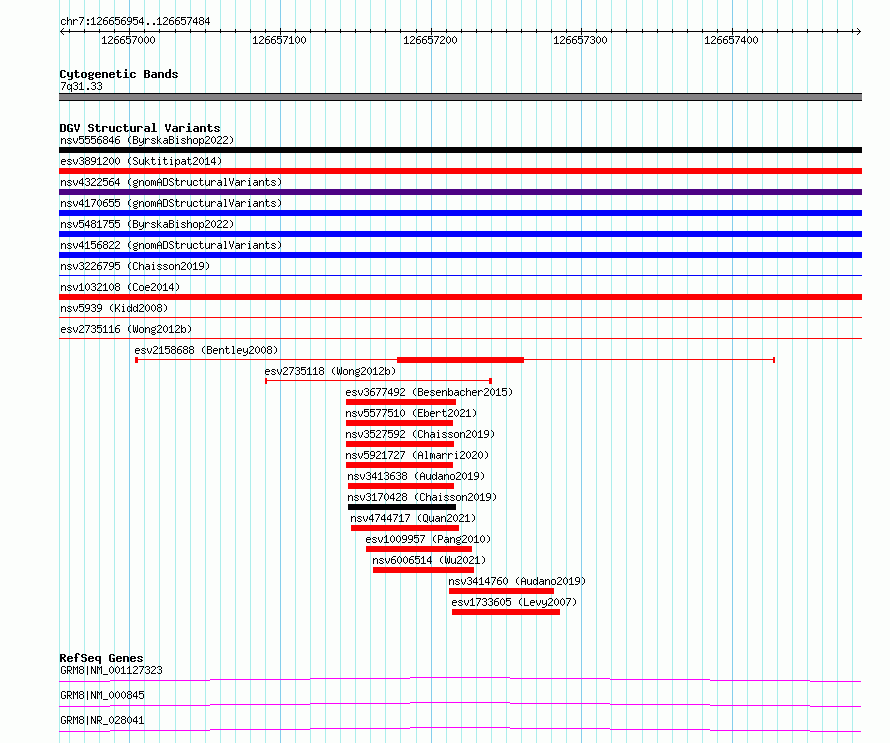Select the nsv1032108 (Coe2014) label
The height and width of the screenshot is (743, 890).
pos(120,287)
